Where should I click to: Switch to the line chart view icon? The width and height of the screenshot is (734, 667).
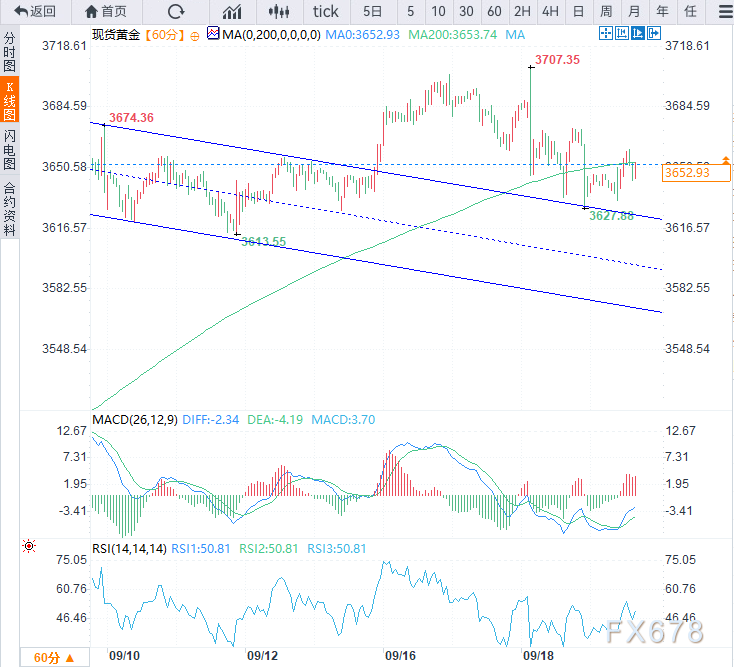[232, 12]
